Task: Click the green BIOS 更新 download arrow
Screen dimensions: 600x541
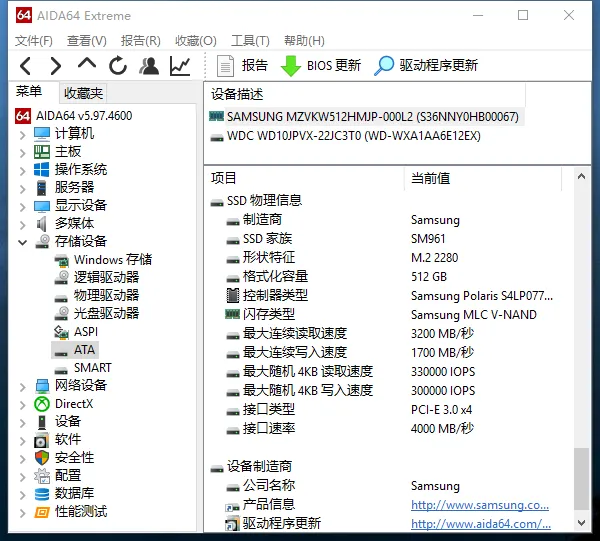Action: point(291,66)
